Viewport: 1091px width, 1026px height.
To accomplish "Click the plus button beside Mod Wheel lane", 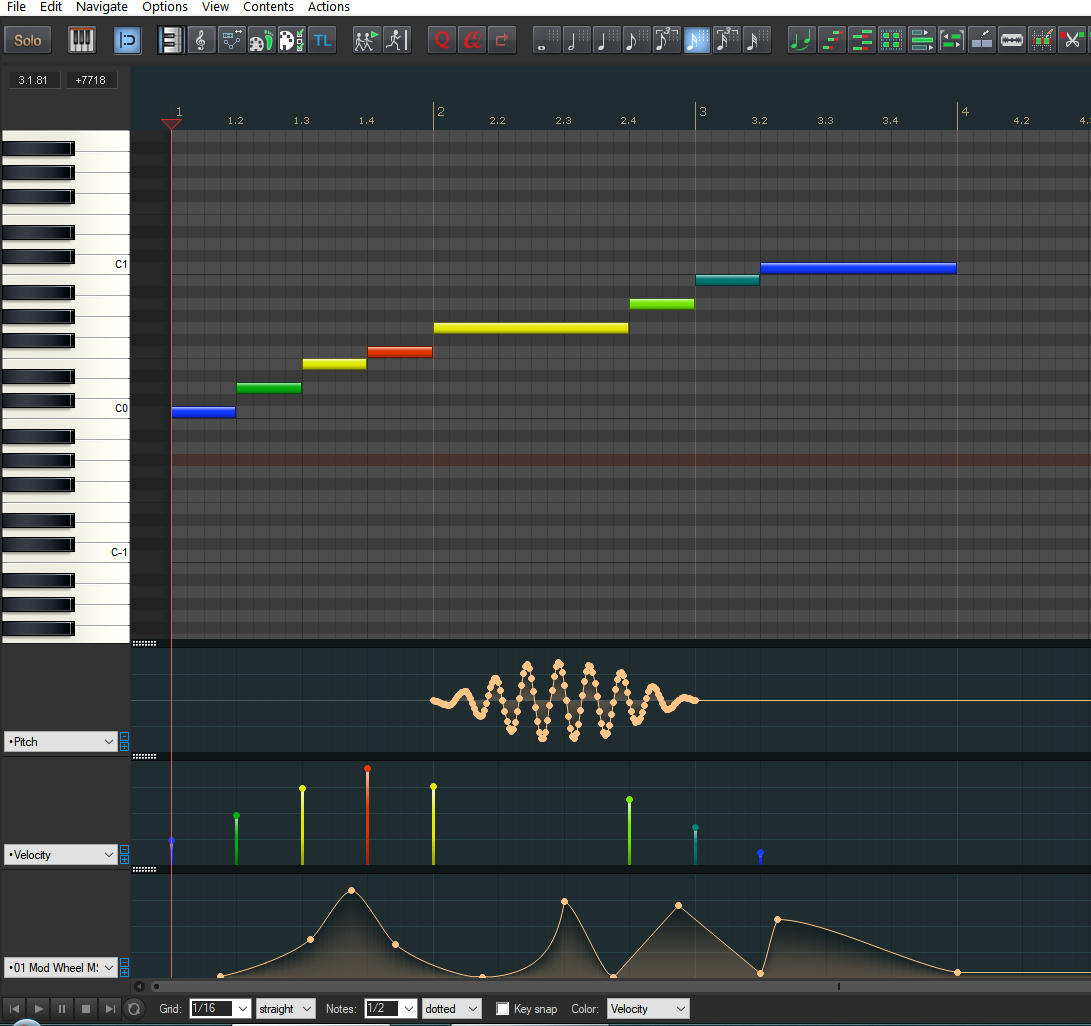I will 125,972.
